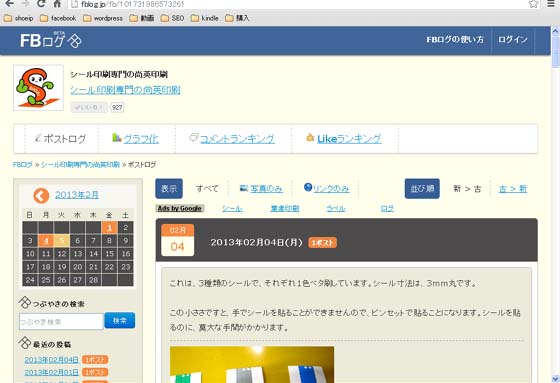Click the つぶやき検索 search input field

pyautogui.click(x=61, y=322)
